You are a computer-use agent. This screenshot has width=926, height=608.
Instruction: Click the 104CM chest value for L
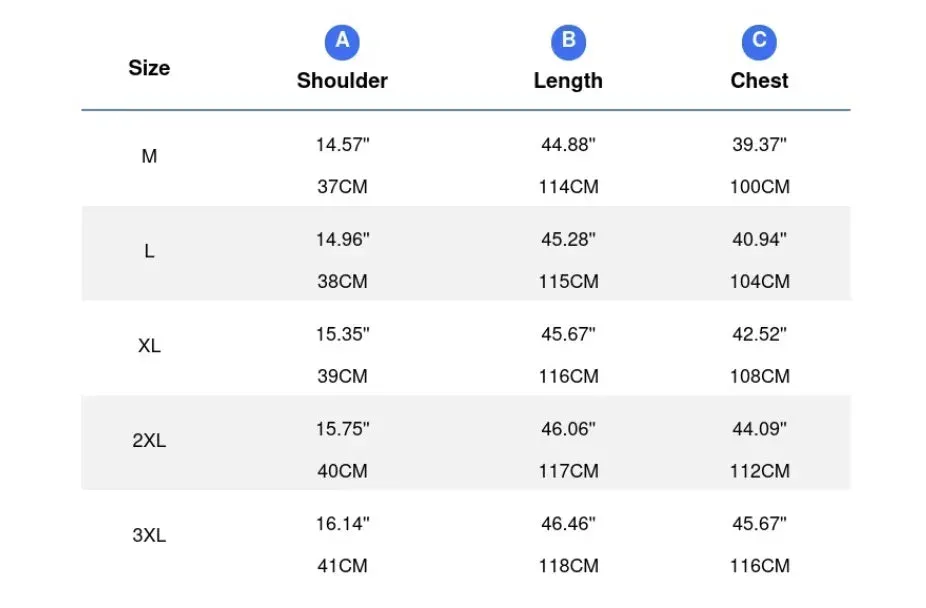(x=759, y=282)
